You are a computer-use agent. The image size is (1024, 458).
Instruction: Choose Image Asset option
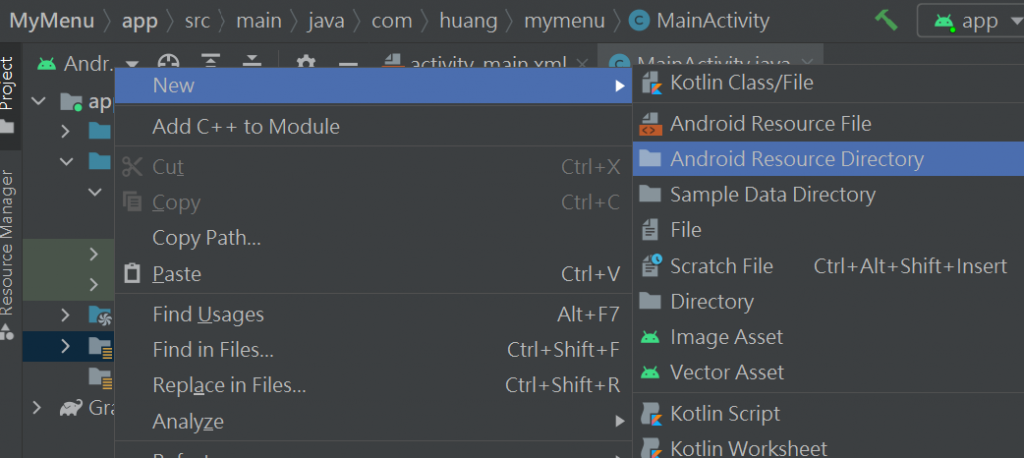(x=828, y=336)
